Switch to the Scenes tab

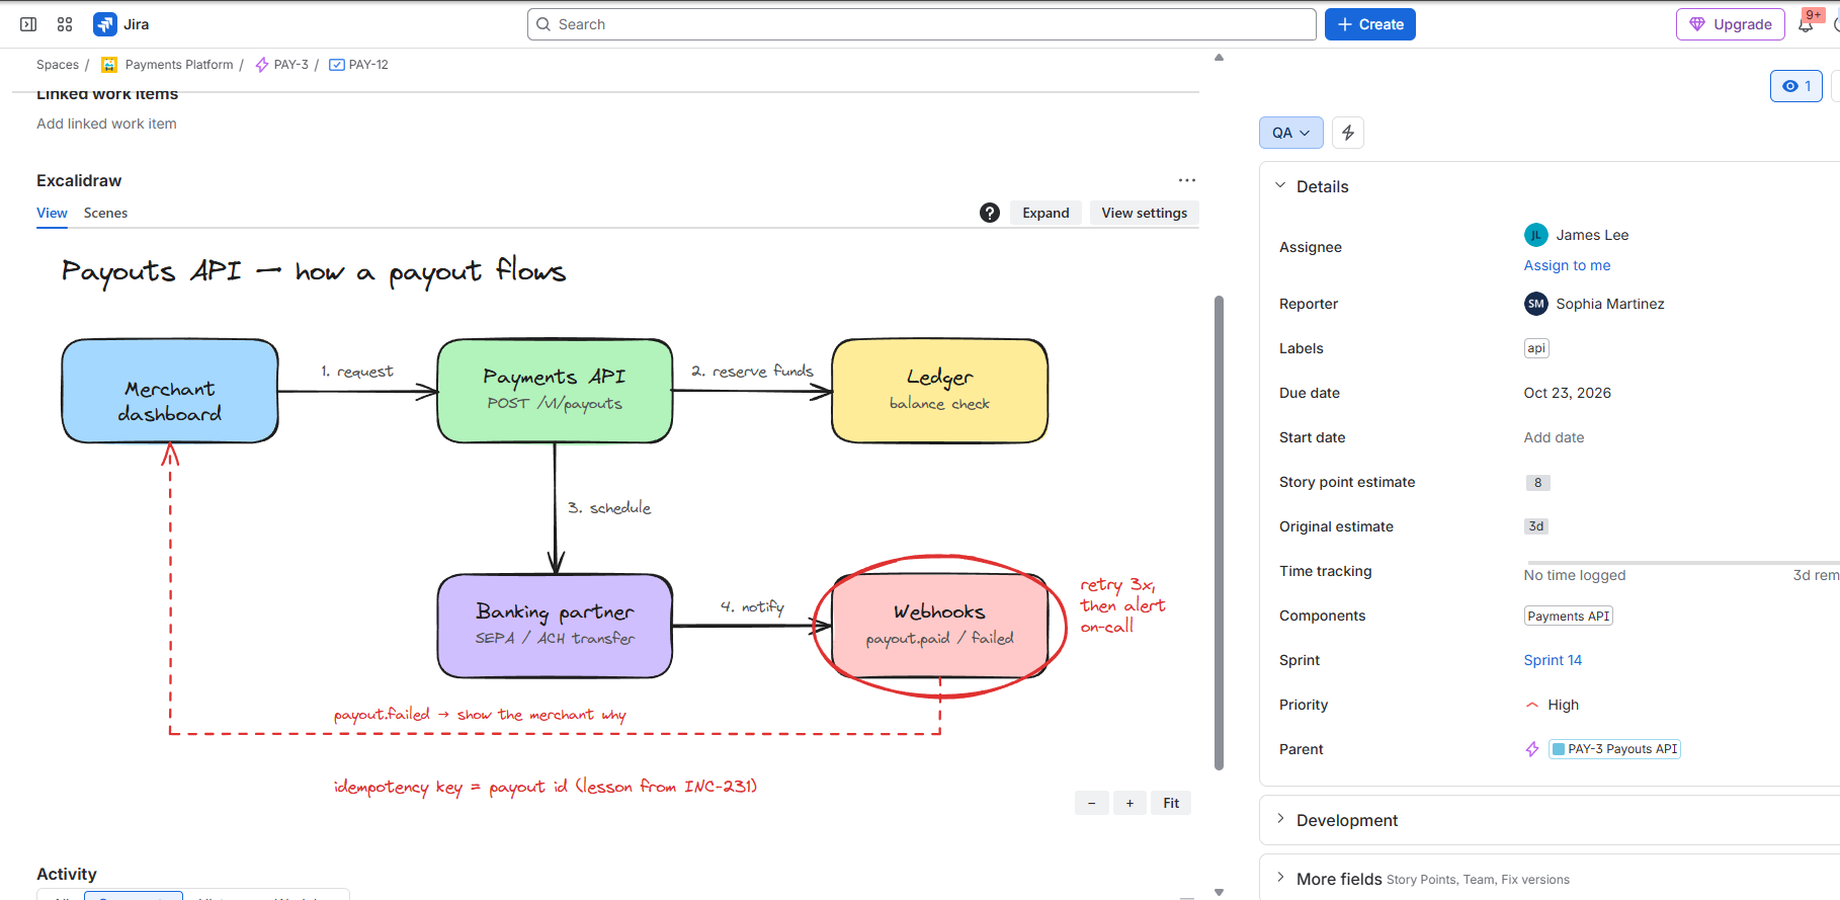click(106, 213)
